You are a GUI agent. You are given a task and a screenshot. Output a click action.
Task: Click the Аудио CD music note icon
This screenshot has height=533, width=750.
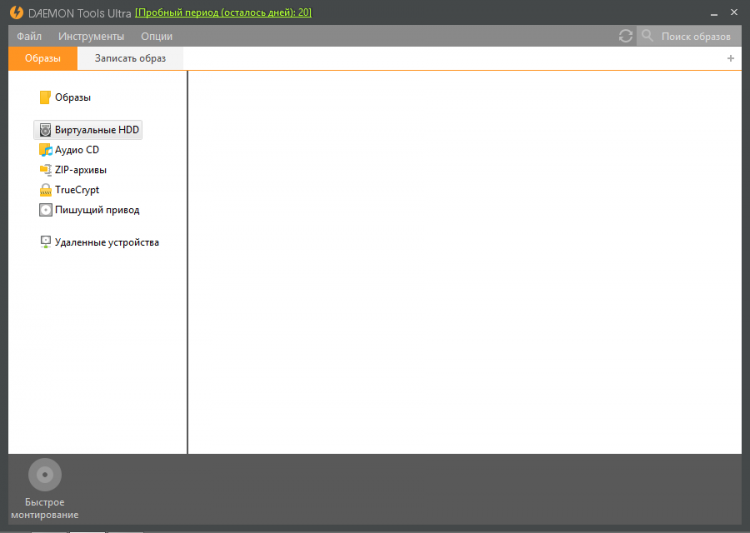[x=45, y=150]
